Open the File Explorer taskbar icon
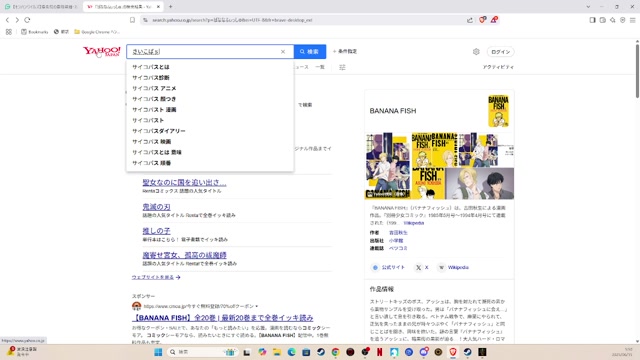 (x=277, y=352)
